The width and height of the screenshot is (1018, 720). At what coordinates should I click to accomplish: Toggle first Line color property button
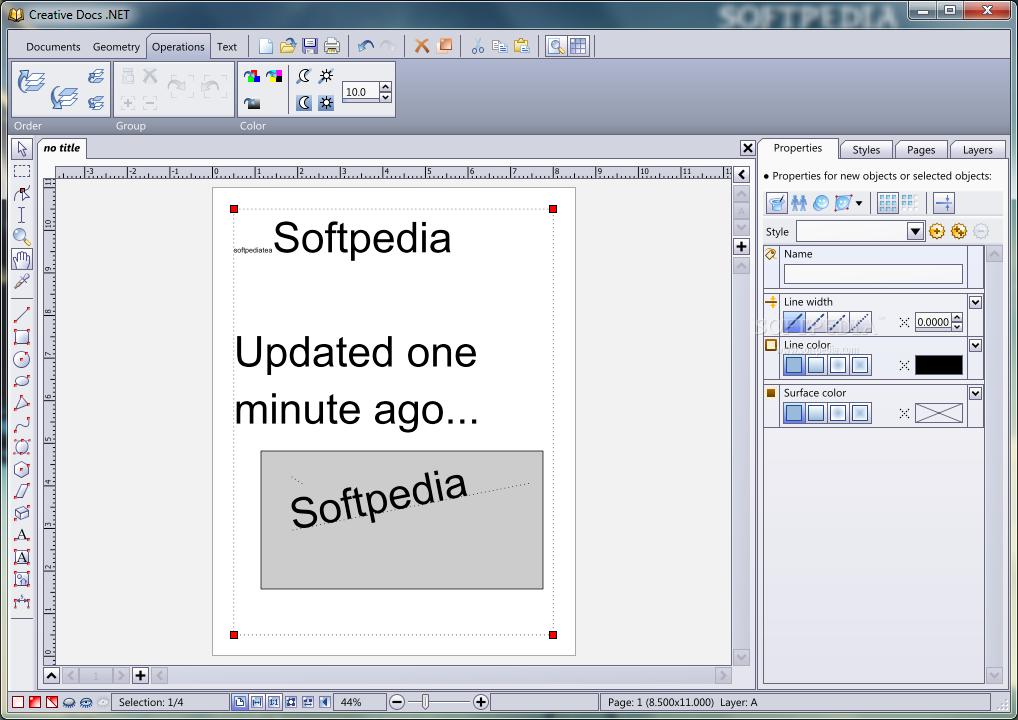(794, 365)
